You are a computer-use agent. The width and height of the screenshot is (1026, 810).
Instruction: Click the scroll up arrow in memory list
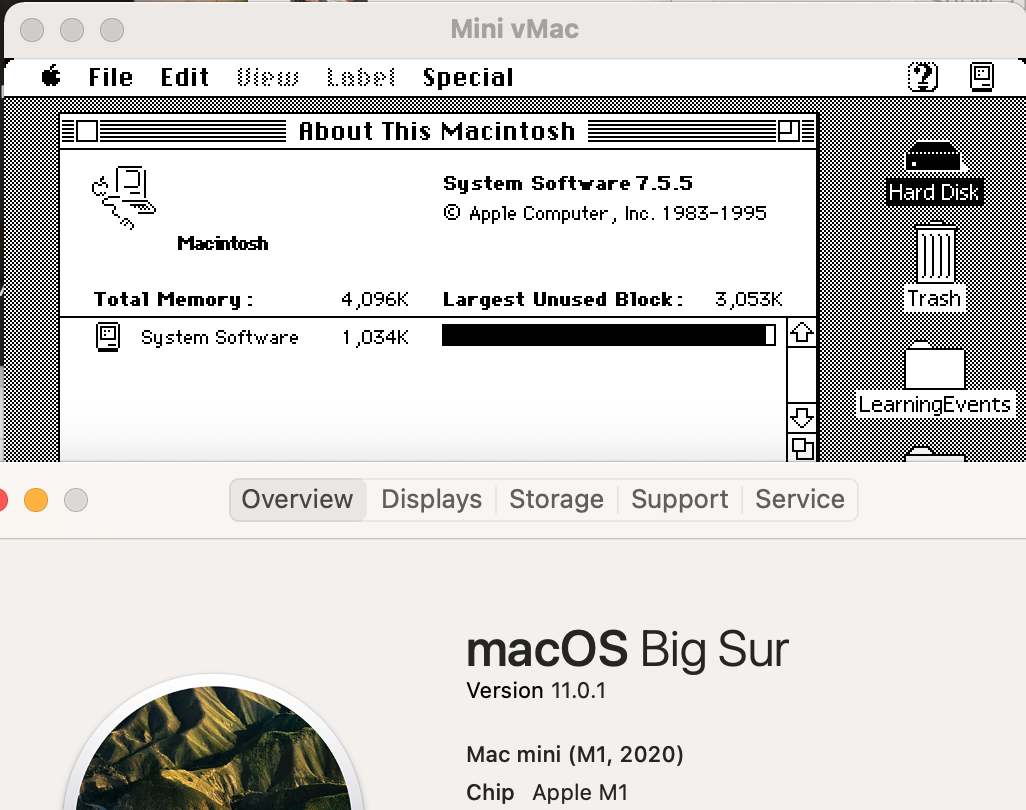[x=802, y=334]
